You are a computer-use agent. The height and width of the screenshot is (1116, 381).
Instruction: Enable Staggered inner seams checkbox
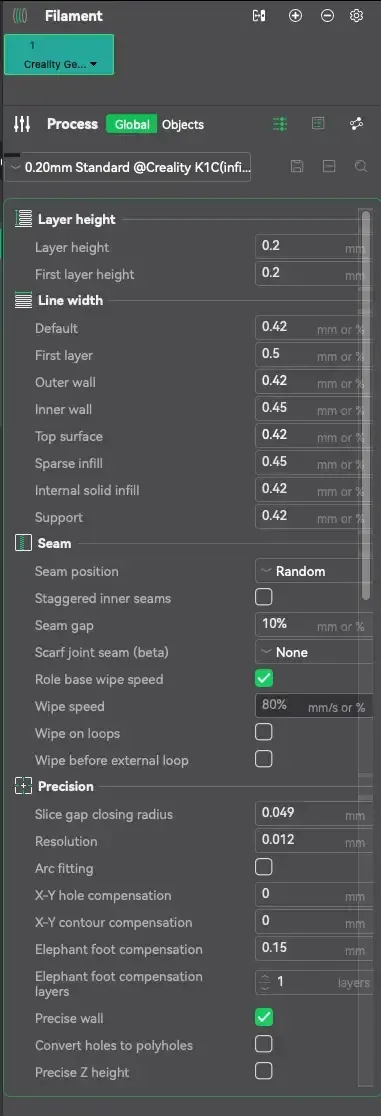[x=263, y=596]
